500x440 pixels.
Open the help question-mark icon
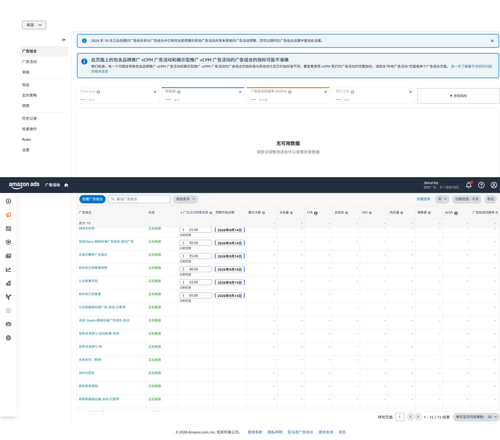[x=481, y=185]
